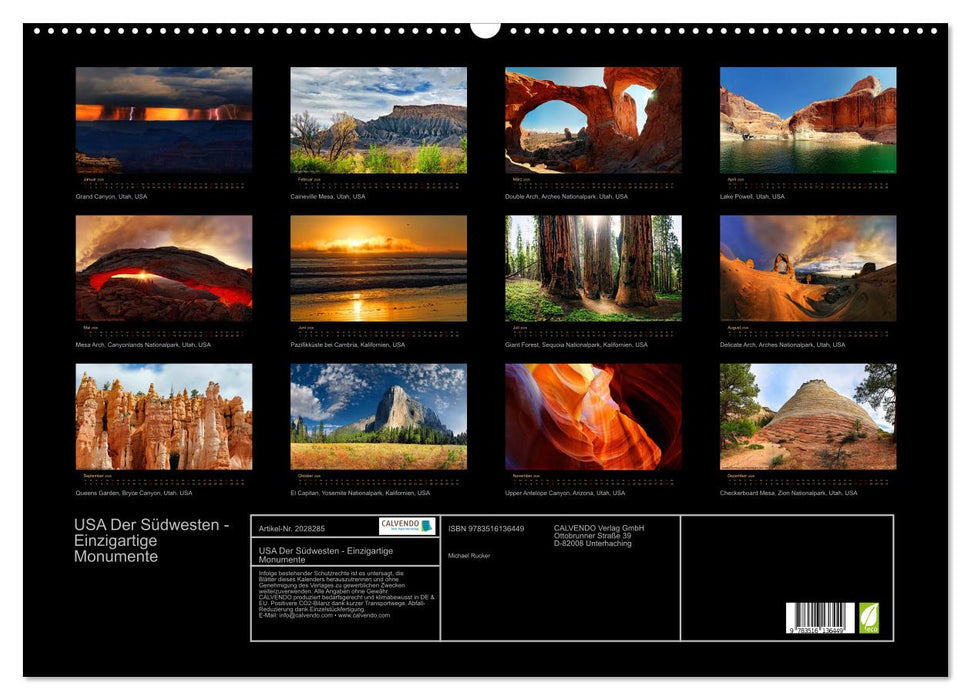971x700 pixels.
Task: Click the Artikel-Nr. 2028285 field
Action: point(291,529)
